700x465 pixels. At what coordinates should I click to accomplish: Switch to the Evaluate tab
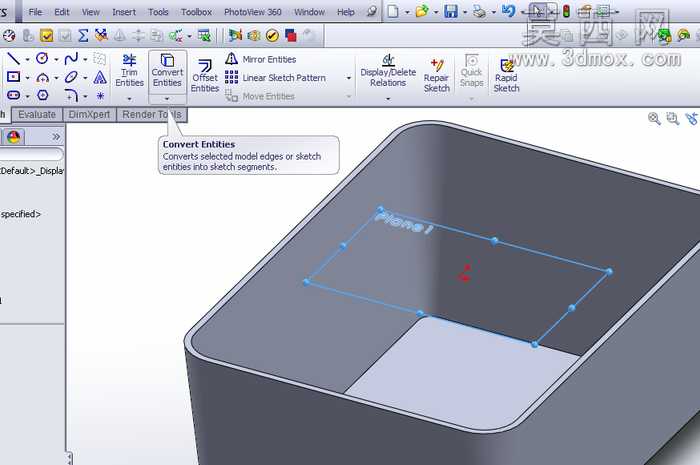coord(37,115)
